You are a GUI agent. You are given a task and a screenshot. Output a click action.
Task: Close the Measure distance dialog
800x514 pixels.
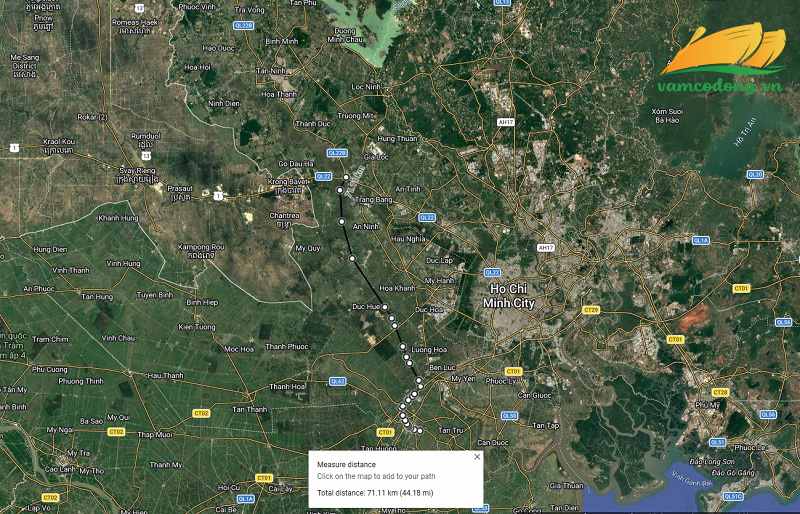pyautogui.click(x=477, y=457)
